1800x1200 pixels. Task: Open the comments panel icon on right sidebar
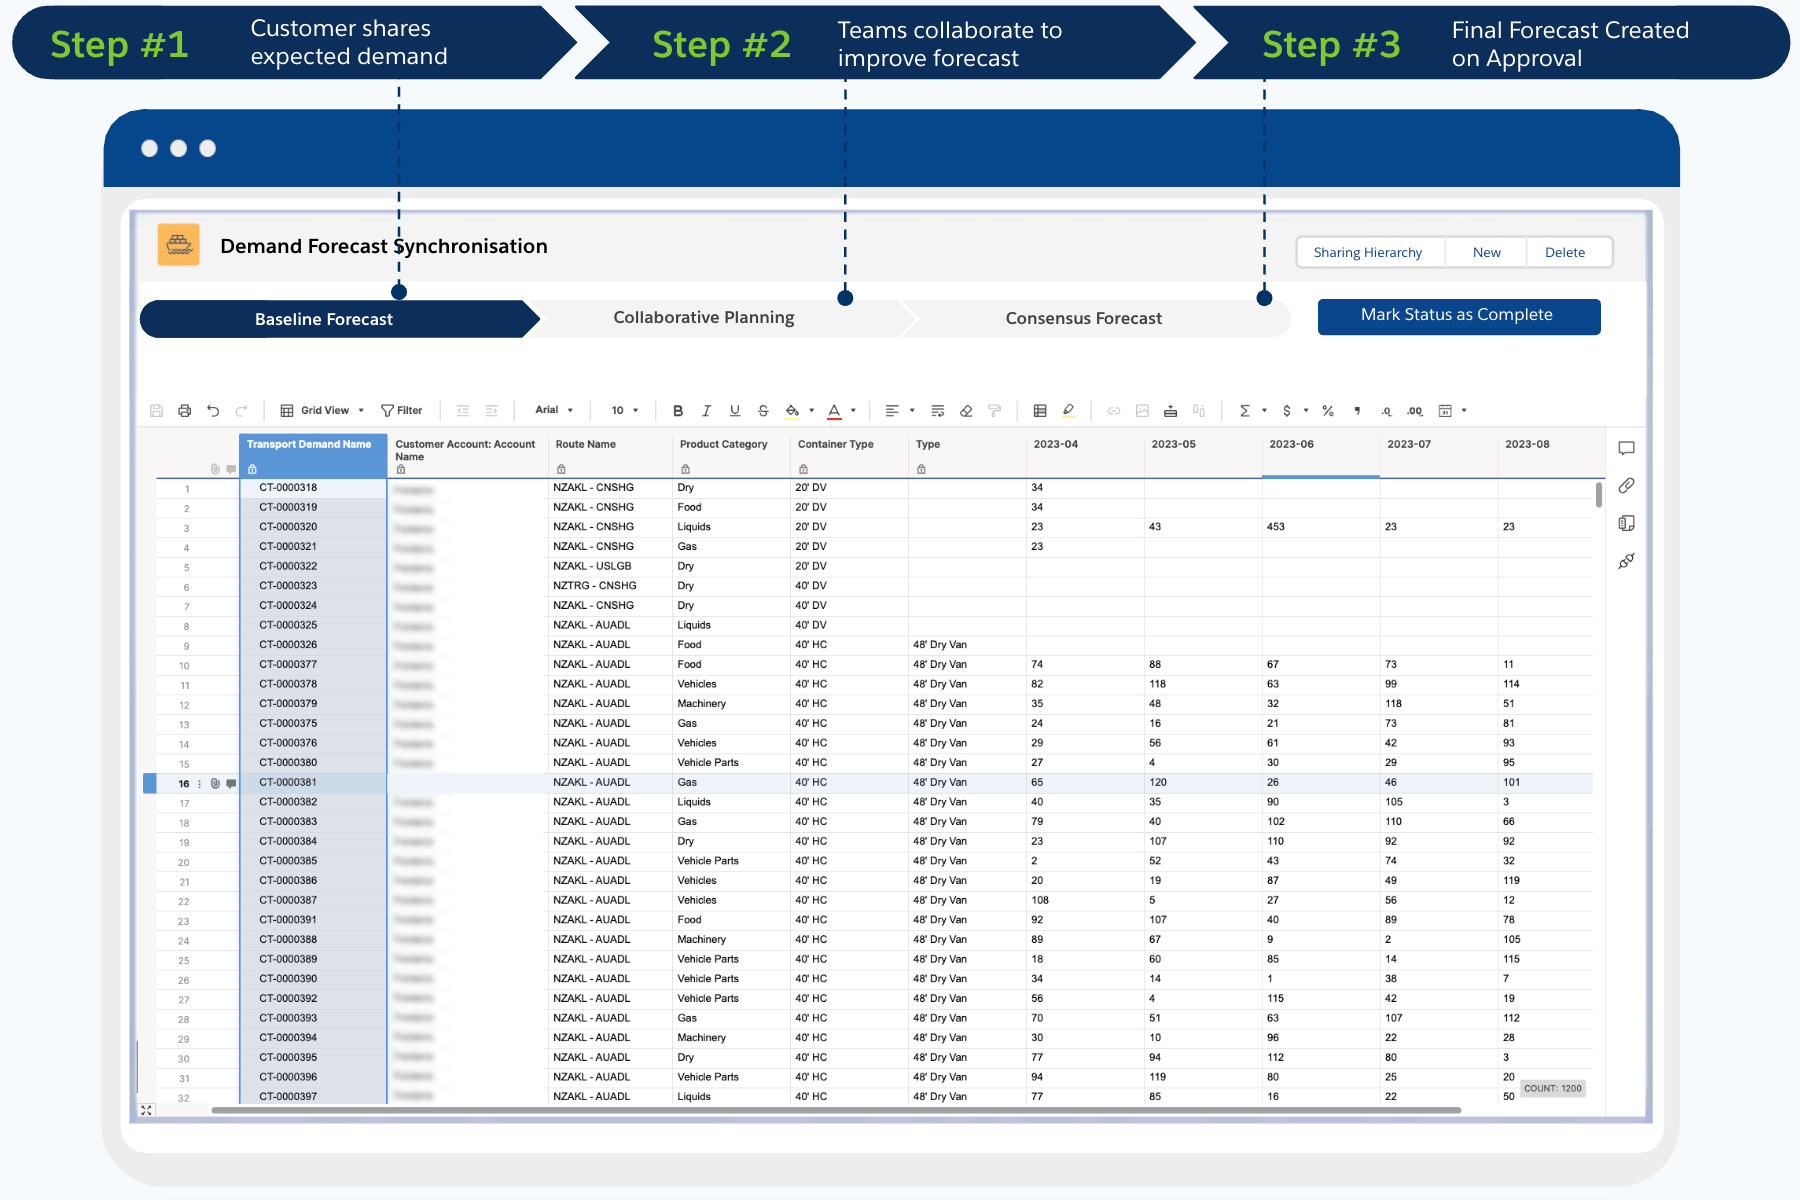(1626, 449)
